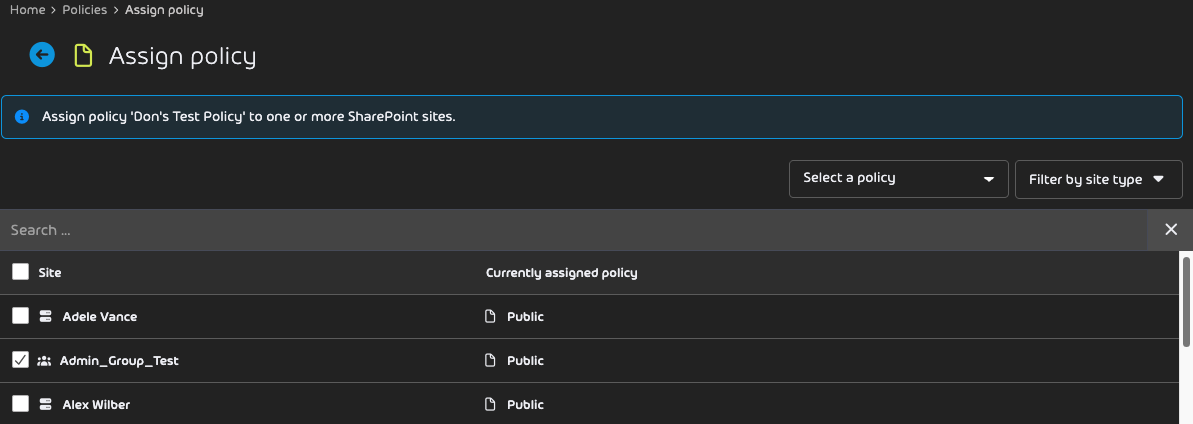Check the Alex Wilber site checkbox

pyautogui.click(x=21, y=403)
